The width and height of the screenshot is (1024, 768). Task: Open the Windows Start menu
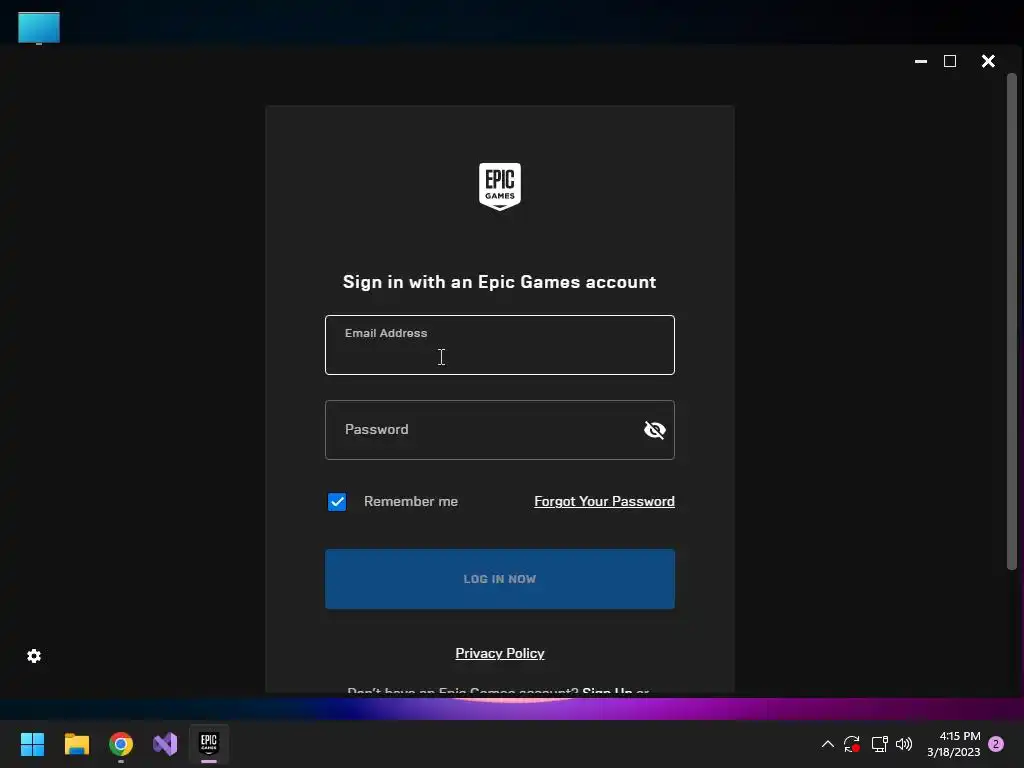coord(32,744)
